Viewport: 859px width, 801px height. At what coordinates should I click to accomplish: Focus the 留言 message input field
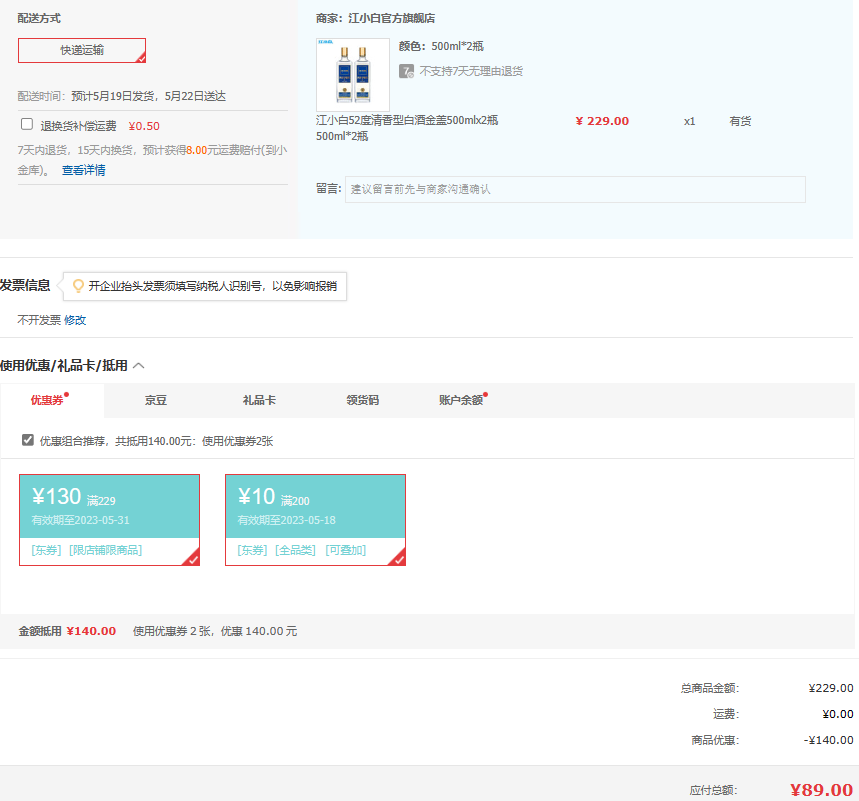[575, 190]
